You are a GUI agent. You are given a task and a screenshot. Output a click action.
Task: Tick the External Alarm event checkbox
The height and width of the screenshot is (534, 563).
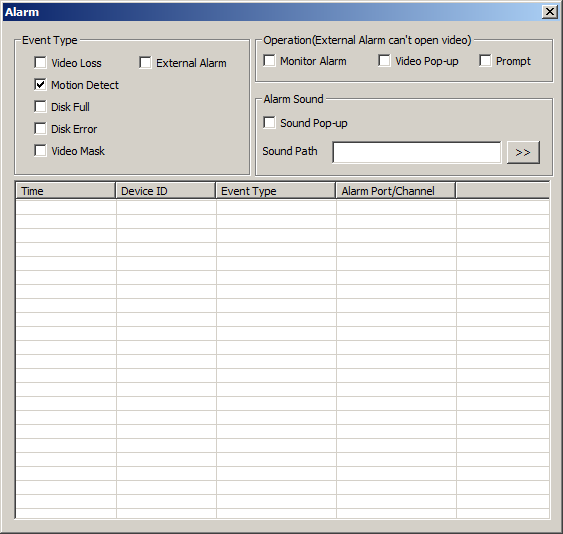[x=145, y=62]
